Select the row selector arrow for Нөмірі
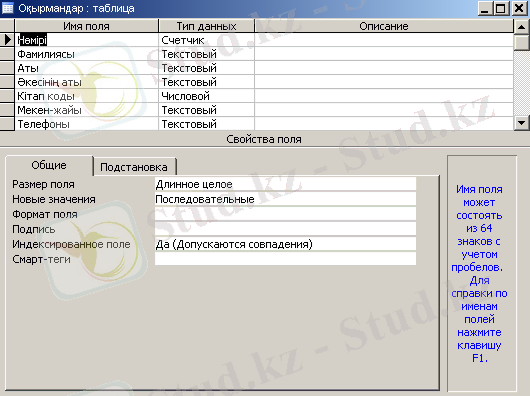 tap(7, 40)
